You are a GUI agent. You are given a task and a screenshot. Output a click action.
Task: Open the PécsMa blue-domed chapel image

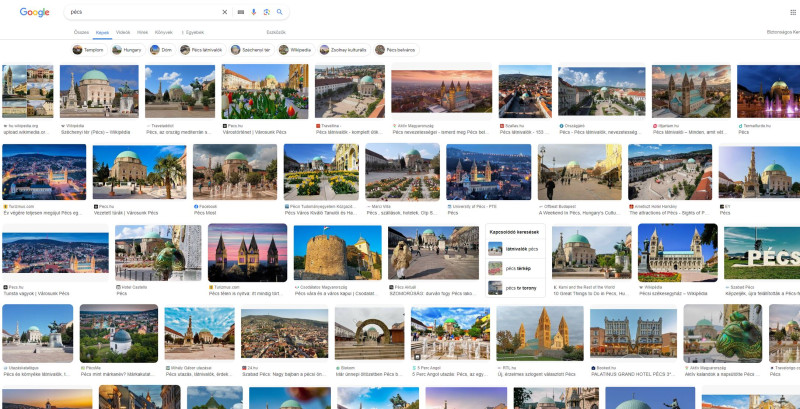pyautogui.click(x=118, y=333)
